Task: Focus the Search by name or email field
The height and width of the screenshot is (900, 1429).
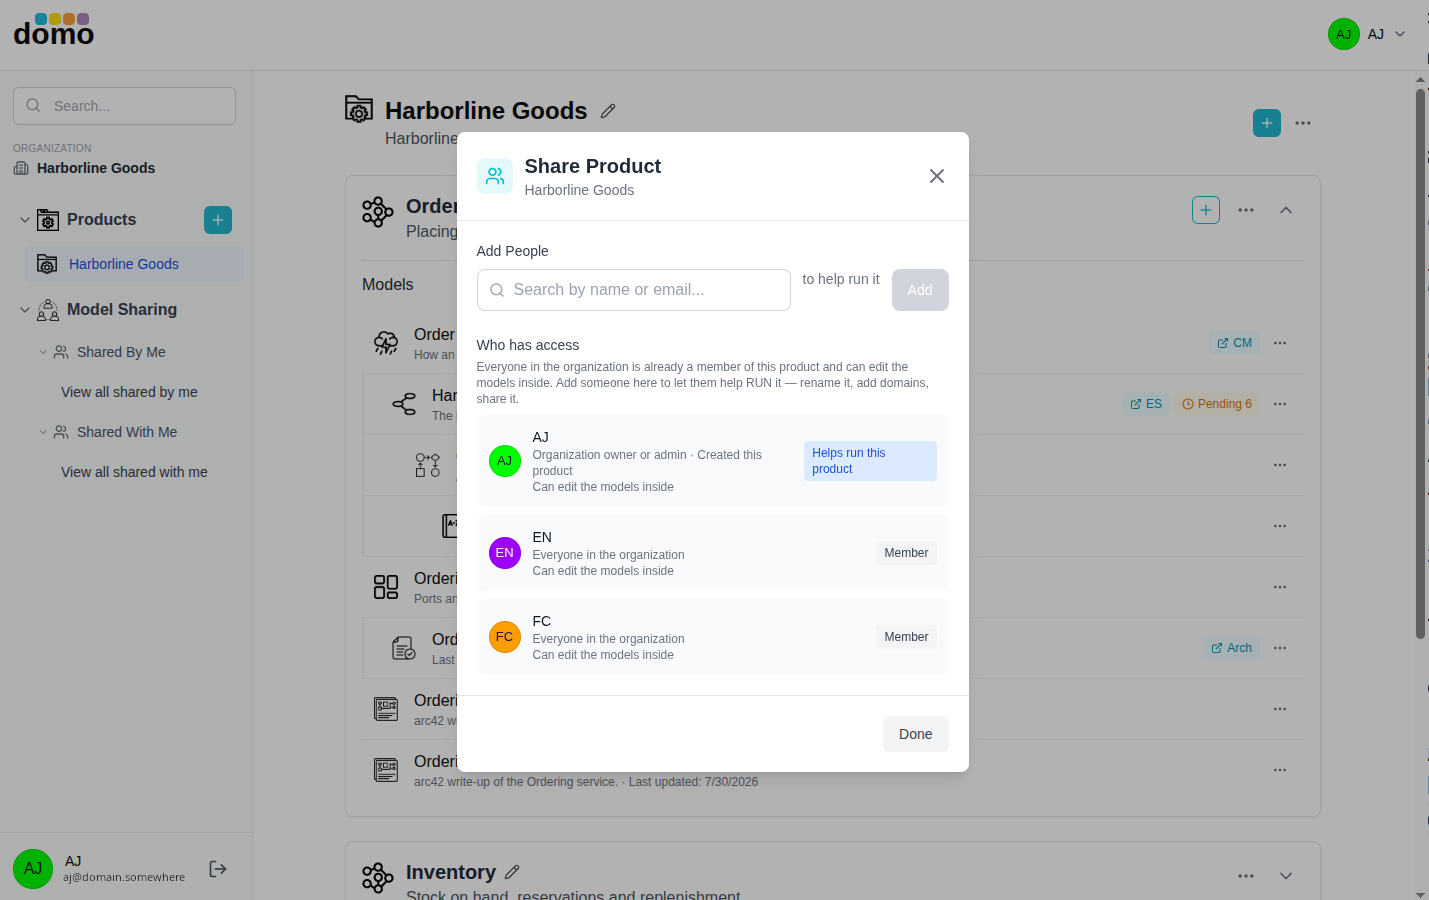Action: click(633, 290)
